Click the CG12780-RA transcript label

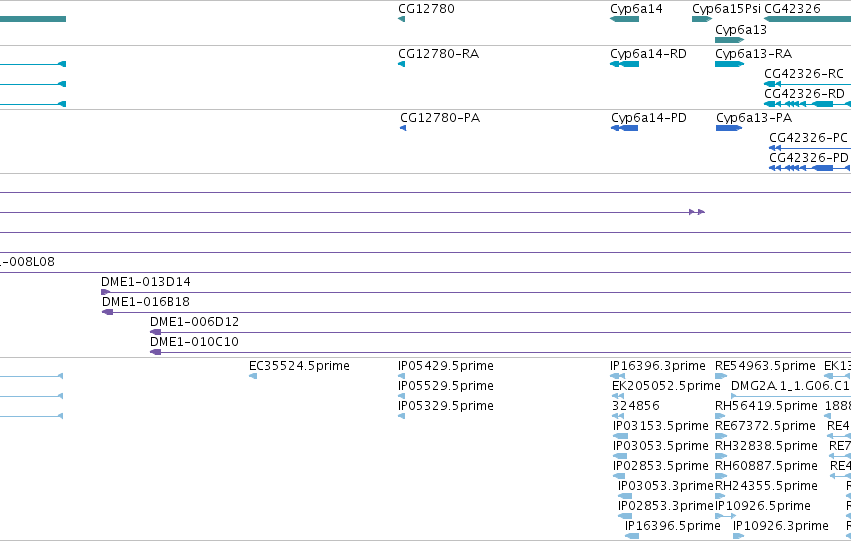[x=439, y=54]
